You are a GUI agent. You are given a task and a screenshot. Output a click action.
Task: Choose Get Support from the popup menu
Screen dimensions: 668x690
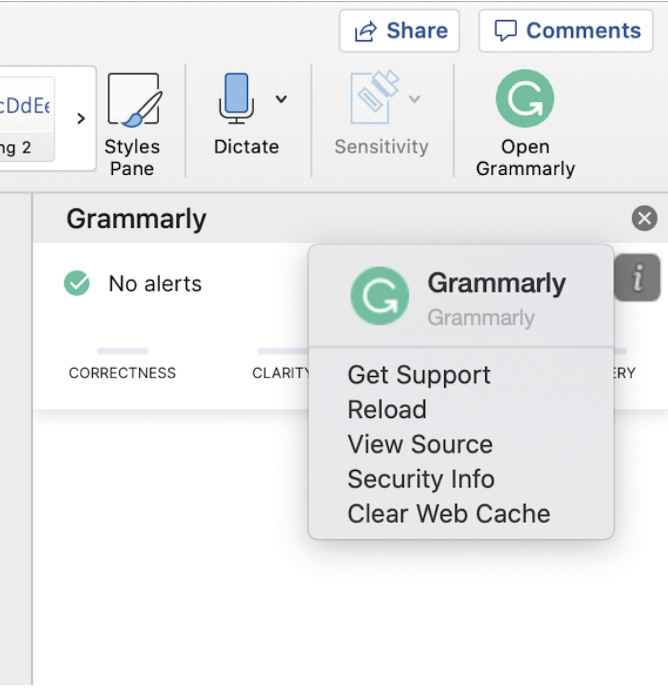click(419, 375)
